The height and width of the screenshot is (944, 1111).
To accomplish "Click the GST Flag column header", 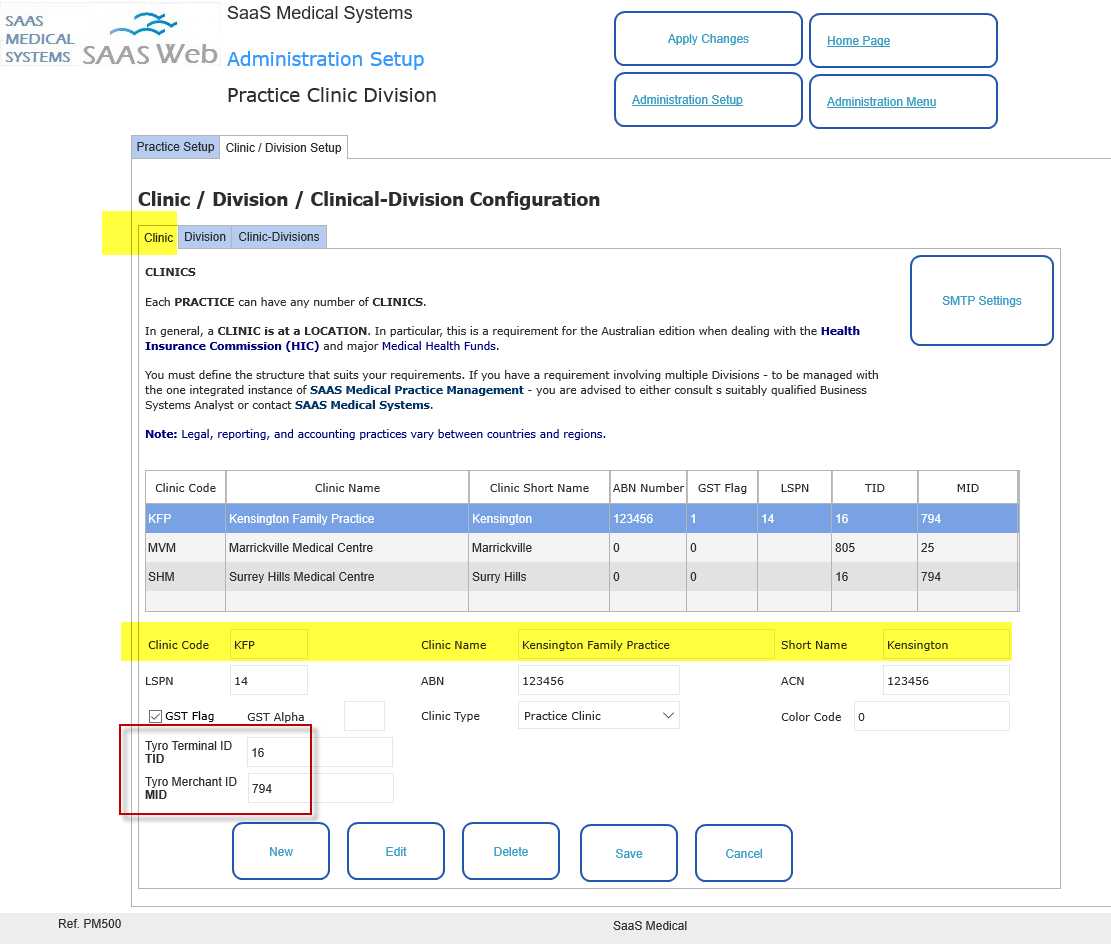I will pyautogui.click(x=722, y=488).
